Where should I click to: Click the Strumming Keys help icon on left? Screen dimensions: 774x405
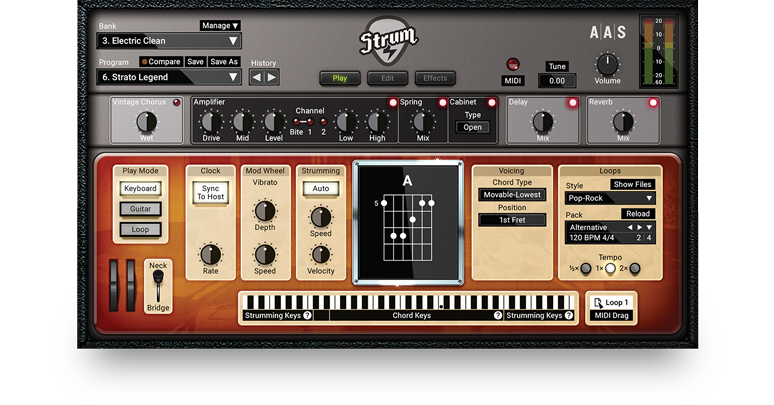pos(307,315)
